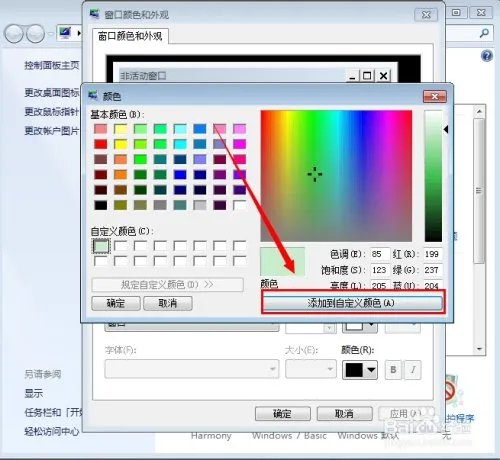Viewport: 500px width, 460px height.
Task: Click the control panel icon in address bar
Action: [x=65, y=33]
